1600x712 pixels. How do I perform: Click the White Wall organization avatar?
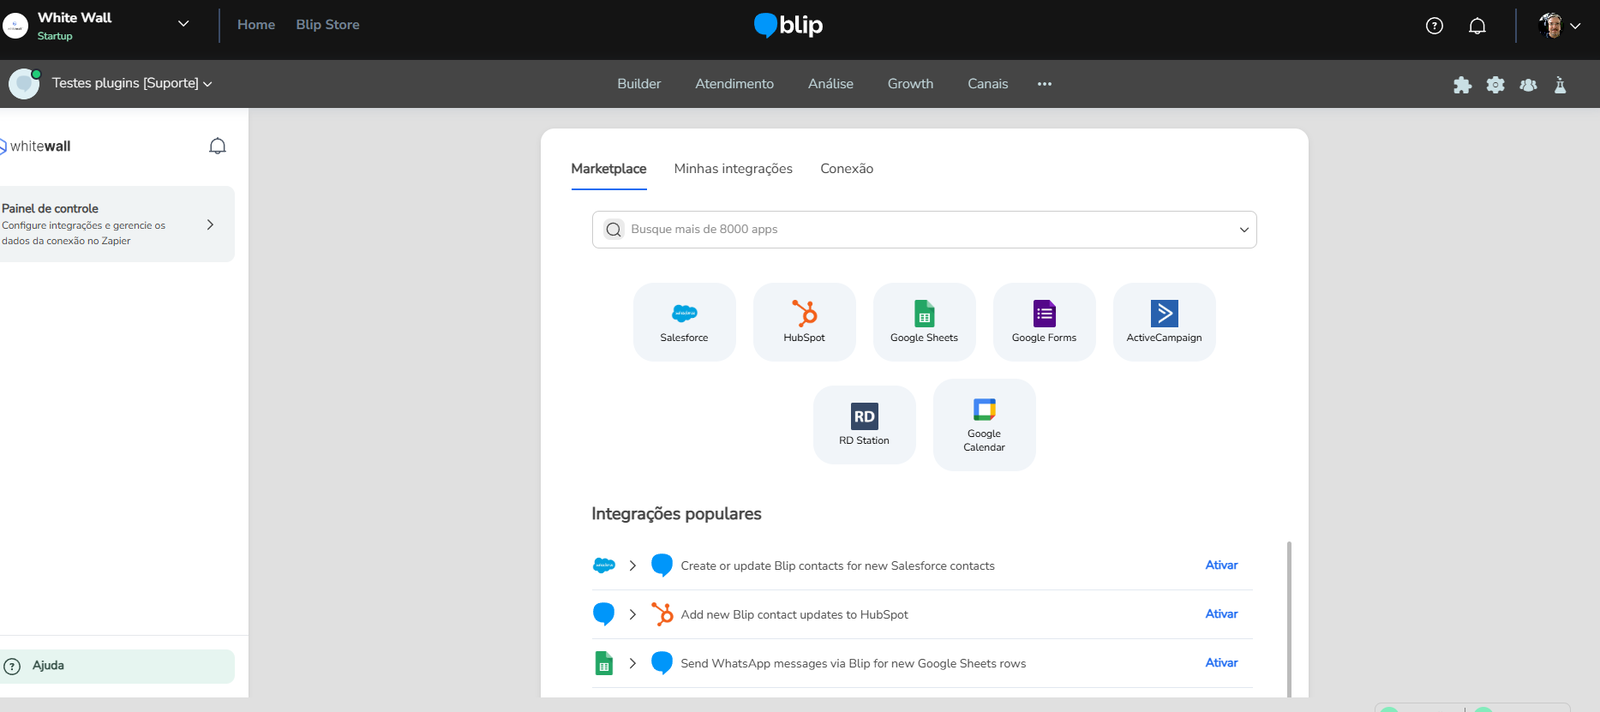(15, 26)
